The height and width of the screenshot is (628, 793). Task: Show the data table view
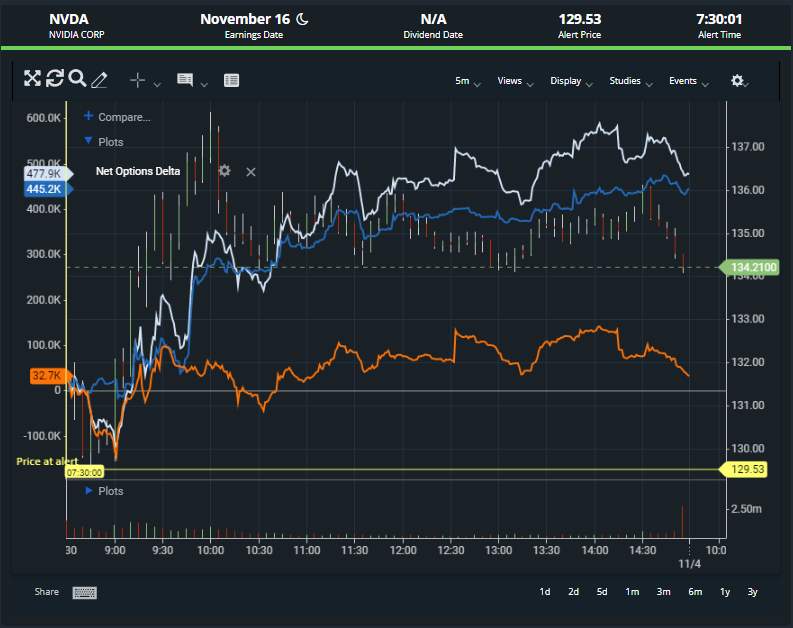232,80
